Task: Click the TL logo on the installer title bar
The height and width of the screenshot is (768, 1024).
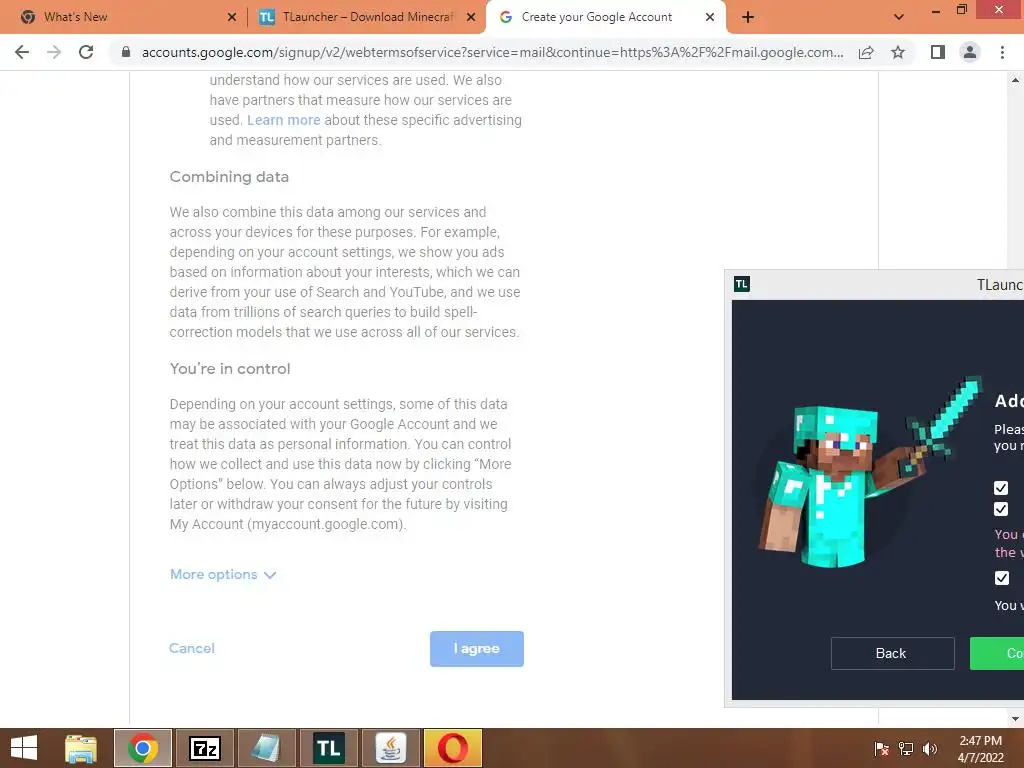Action: (x=742, y=284)
